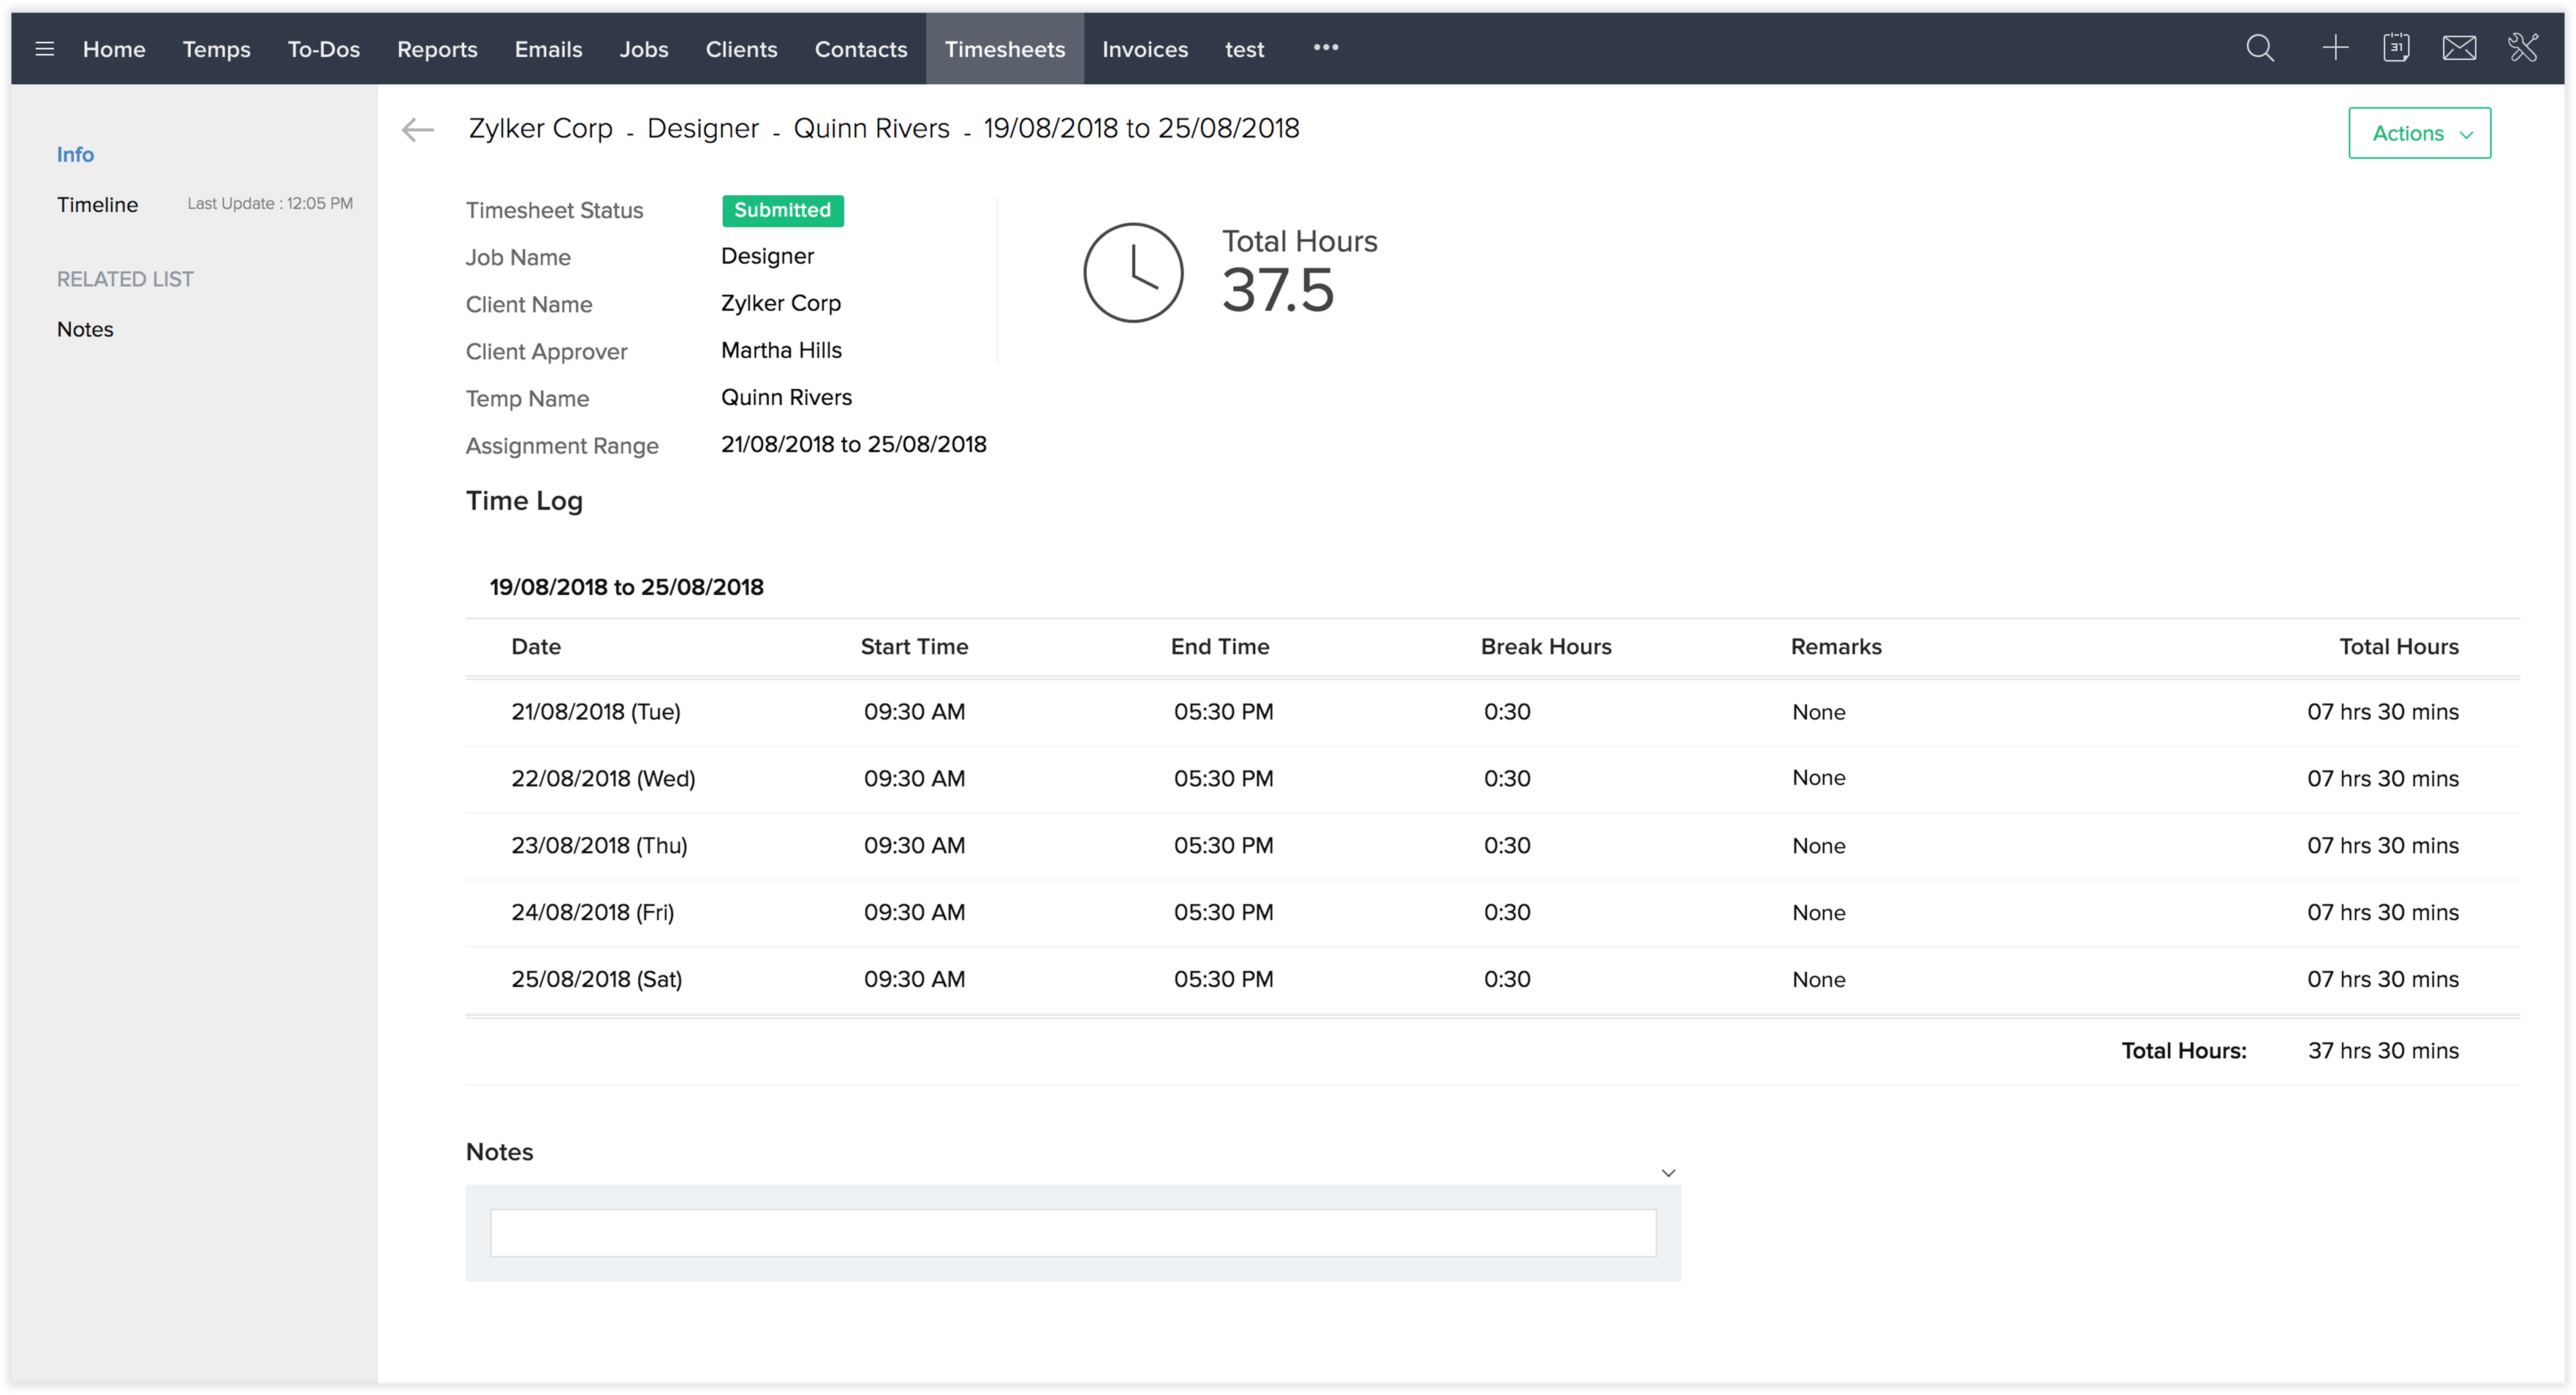Click the Submitted status badge
This screenshot has width=2576, height=1395.
tap(782, 210)
